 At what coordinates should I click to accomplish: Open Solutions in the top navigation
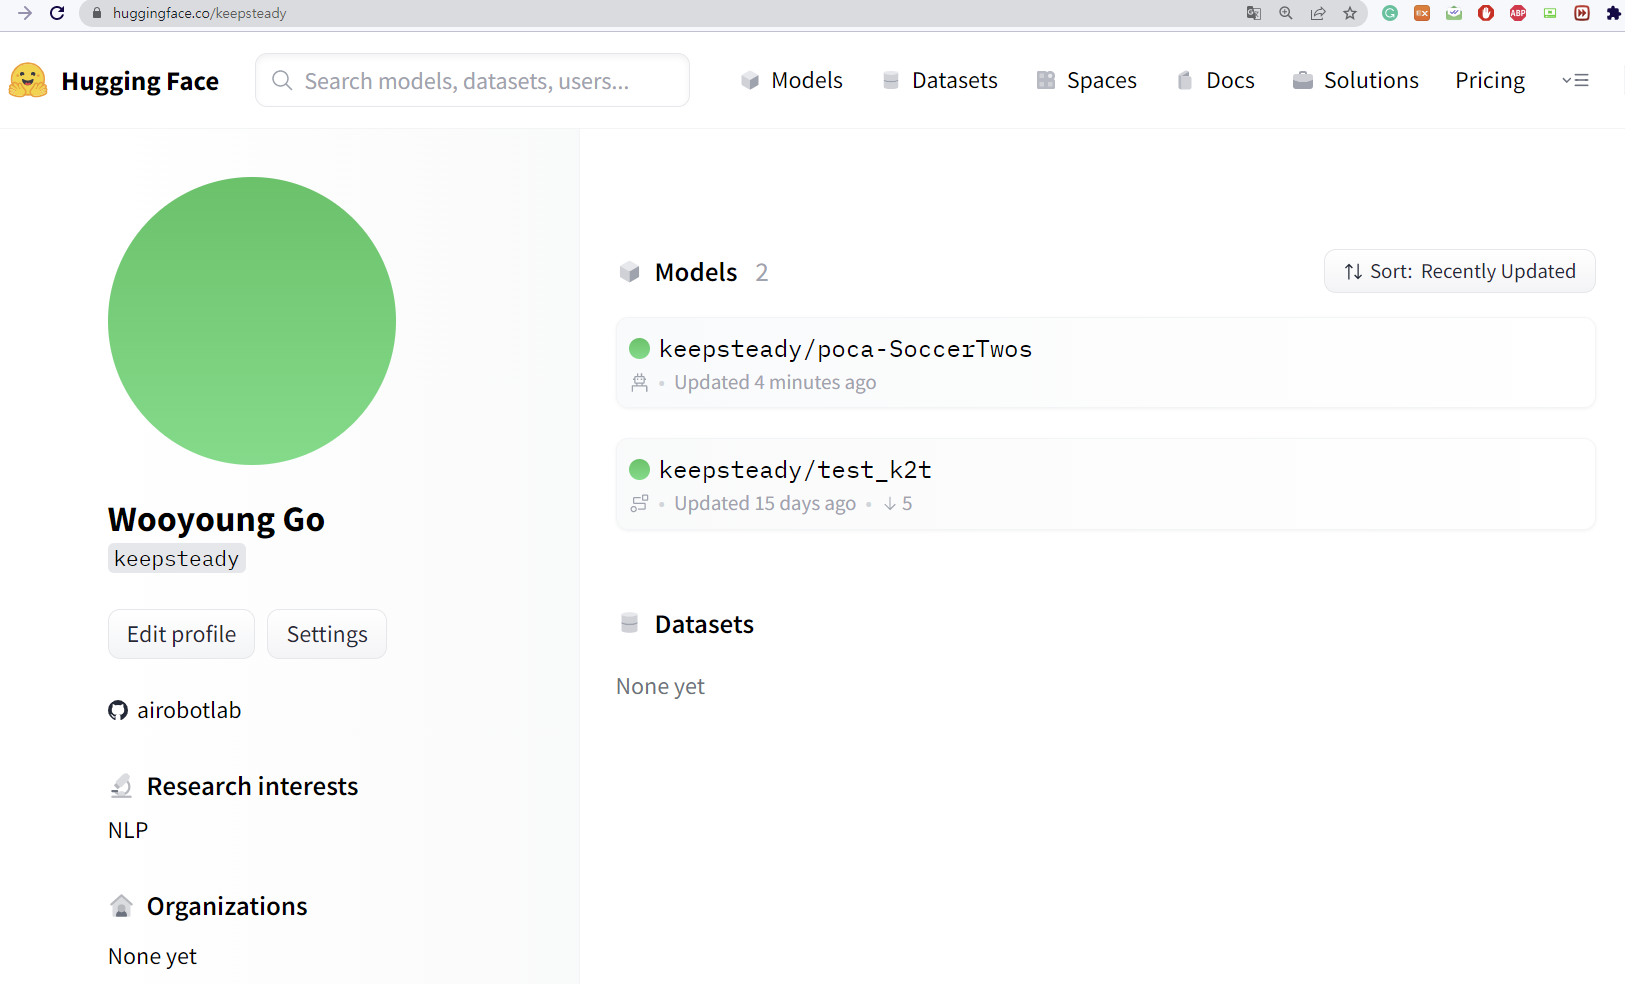click(1355, 80)
